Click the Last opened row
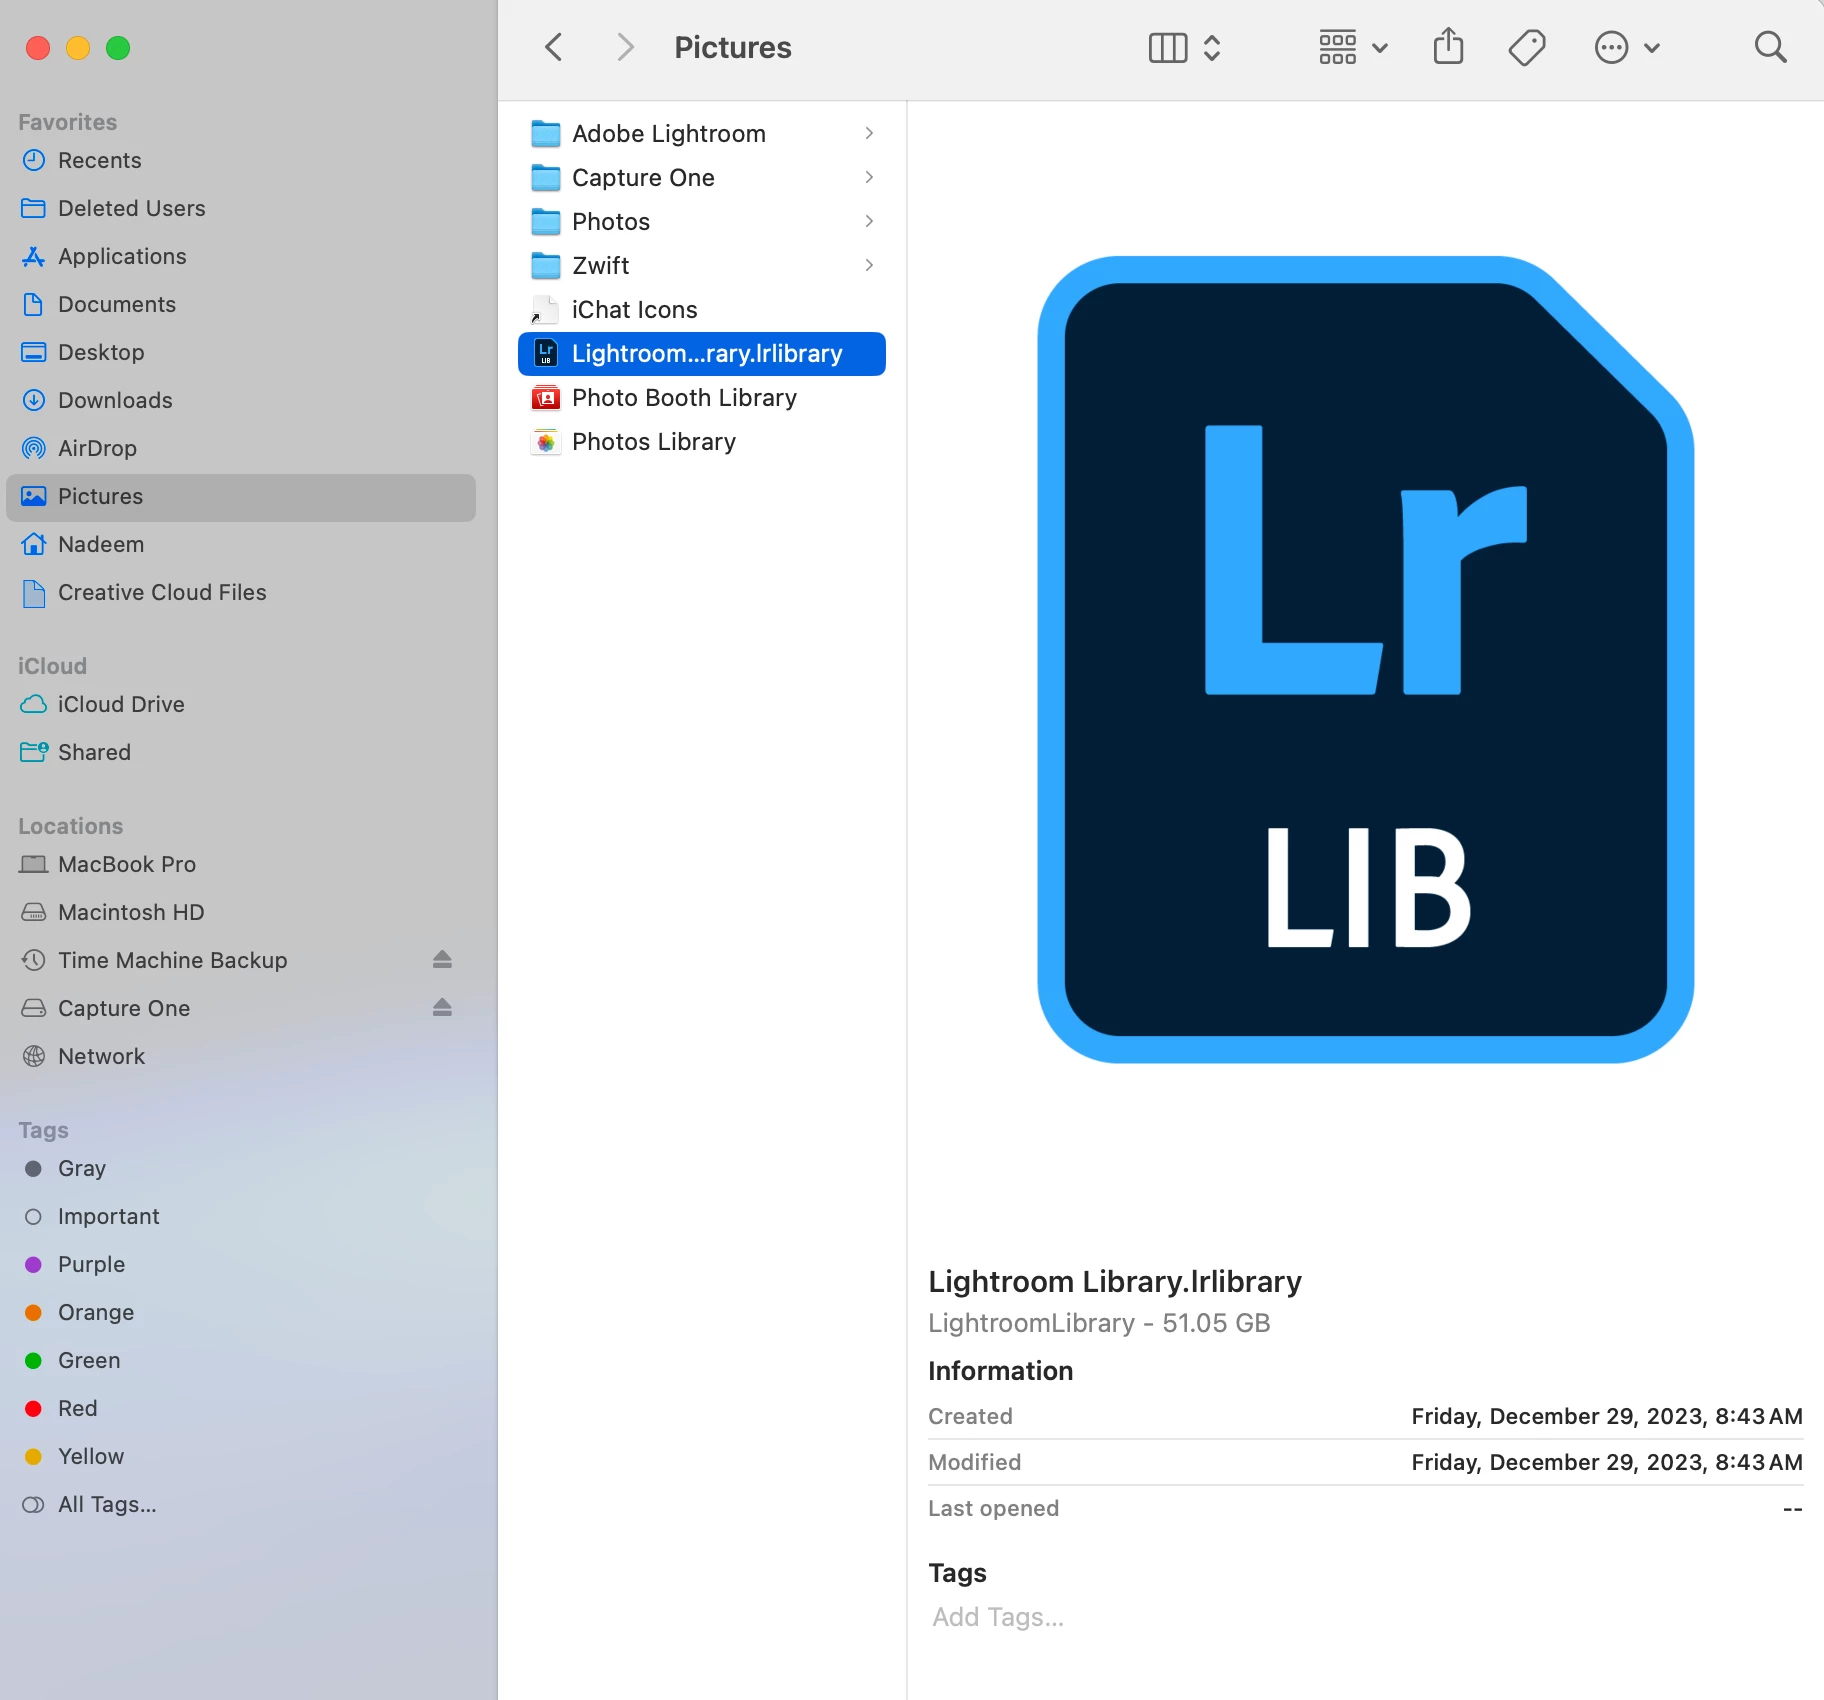 (1365, 1508)
